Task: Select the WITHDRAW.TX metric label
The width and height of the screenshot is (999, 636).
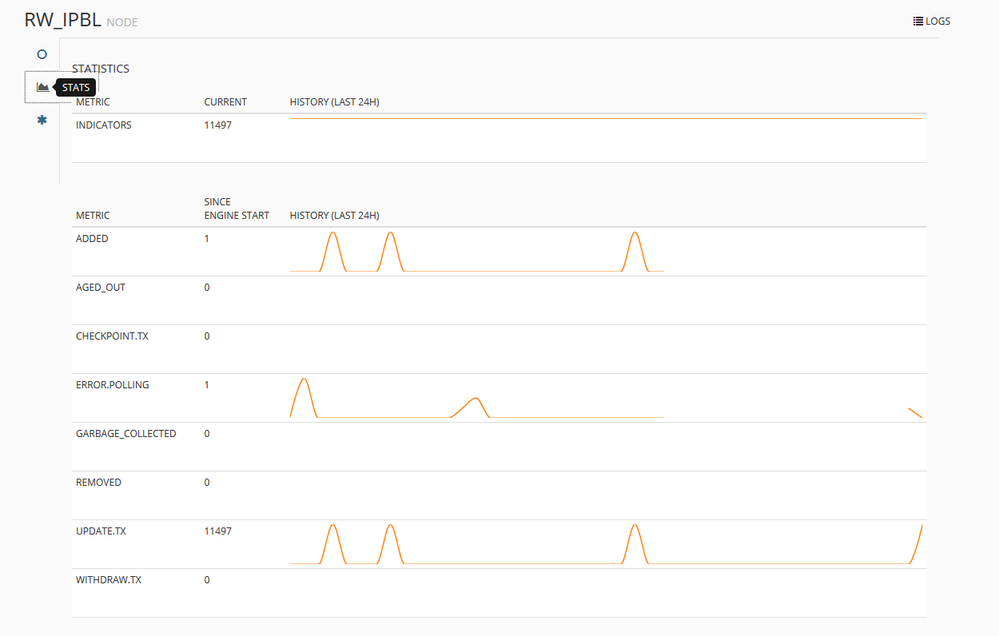Action: pos(108,580)
